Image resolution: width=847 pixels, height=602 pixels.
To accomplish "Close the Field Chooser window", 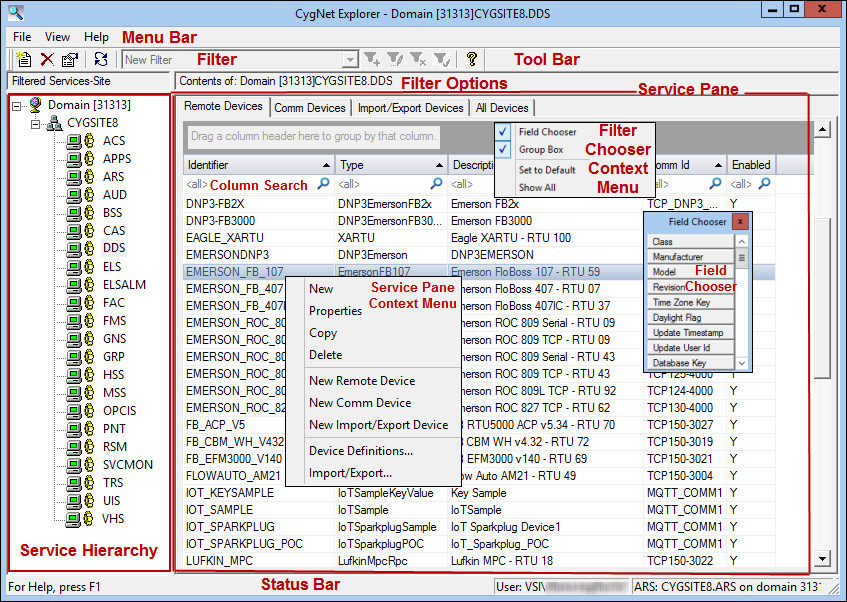I will pyautogui.click(x=740, y=222).
